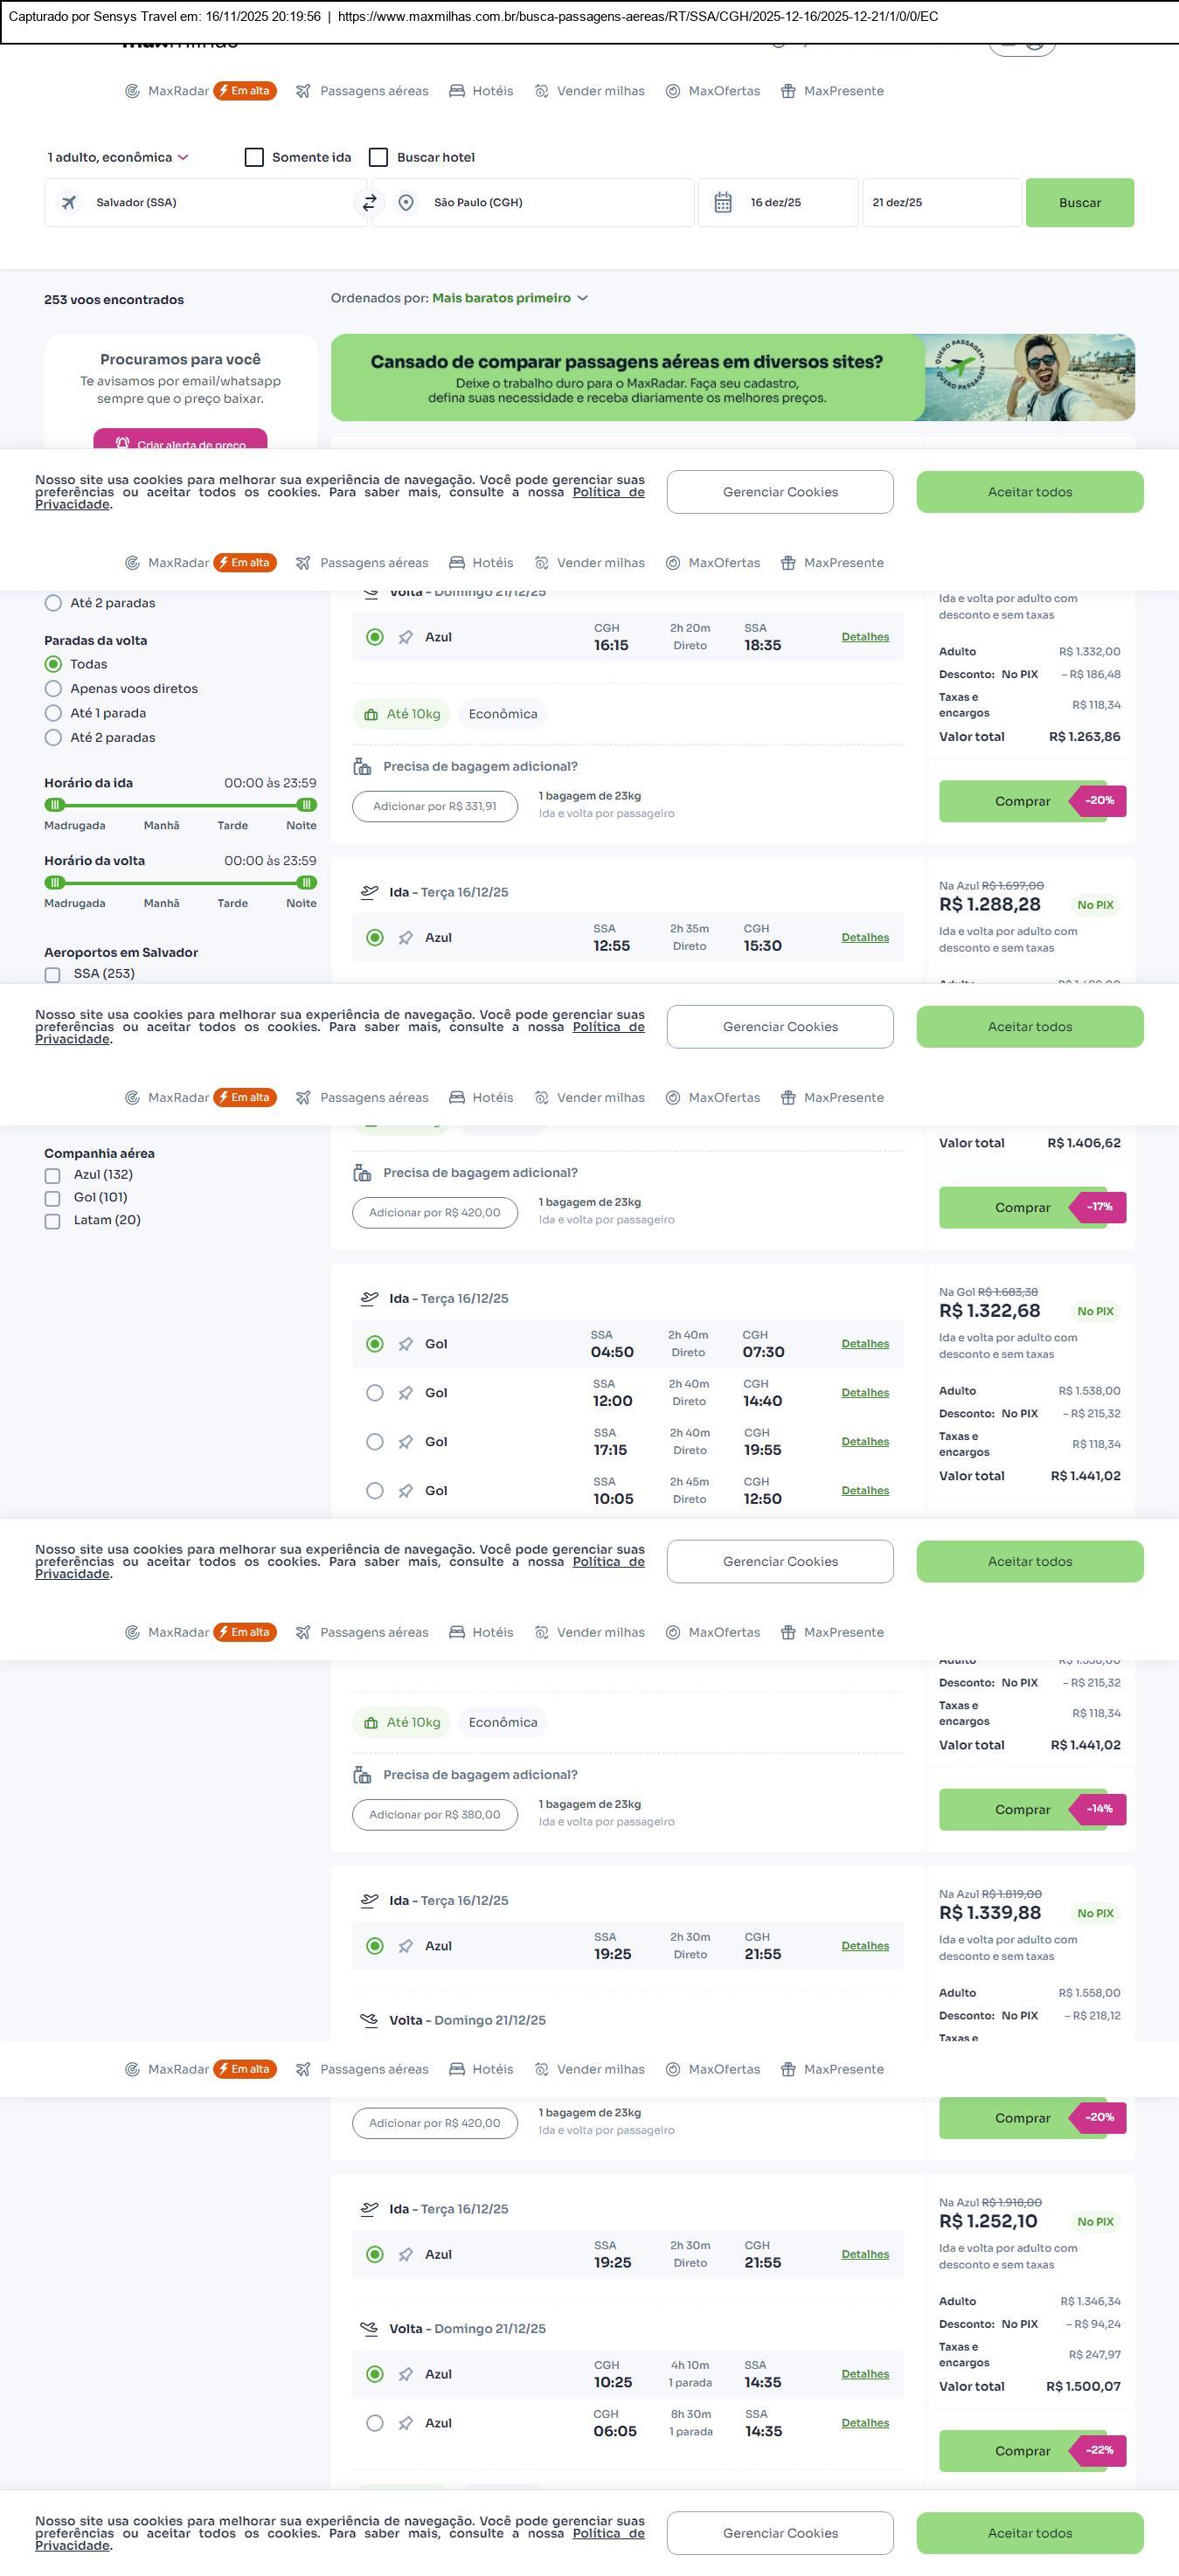1179x2576 pixels.
Task: Pin the Gol 04:50 departure flight
Action: click(x=405, y=1344)
